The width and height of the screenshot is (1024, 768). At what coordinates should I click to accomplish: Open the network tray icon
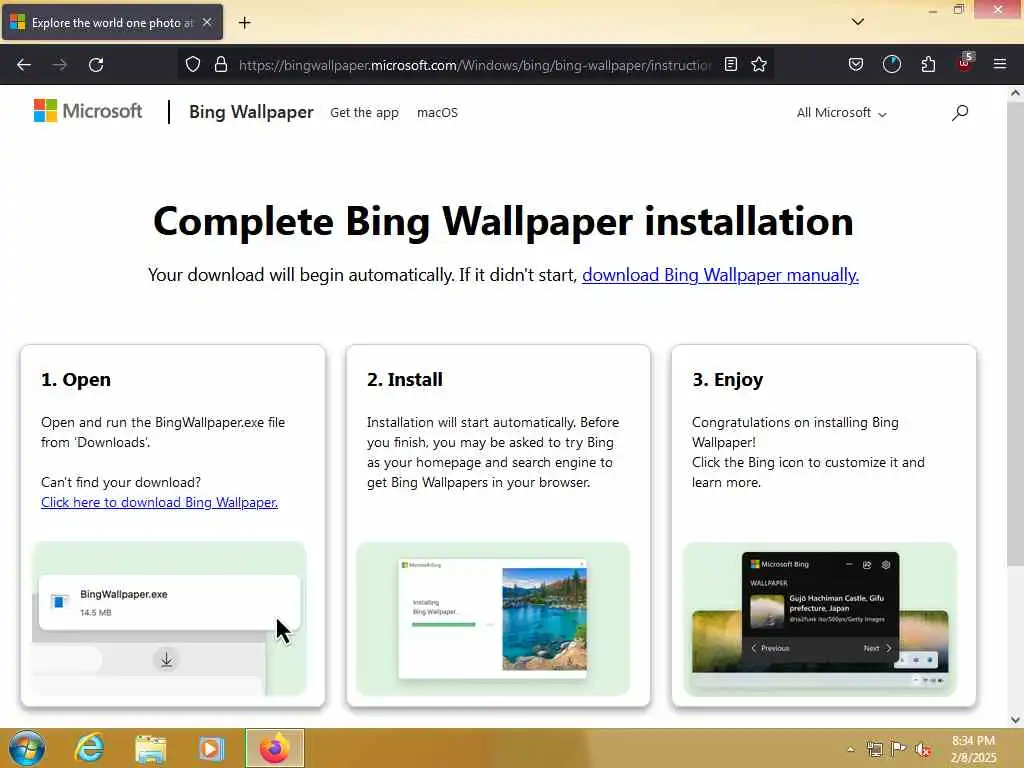coord(874,749)
